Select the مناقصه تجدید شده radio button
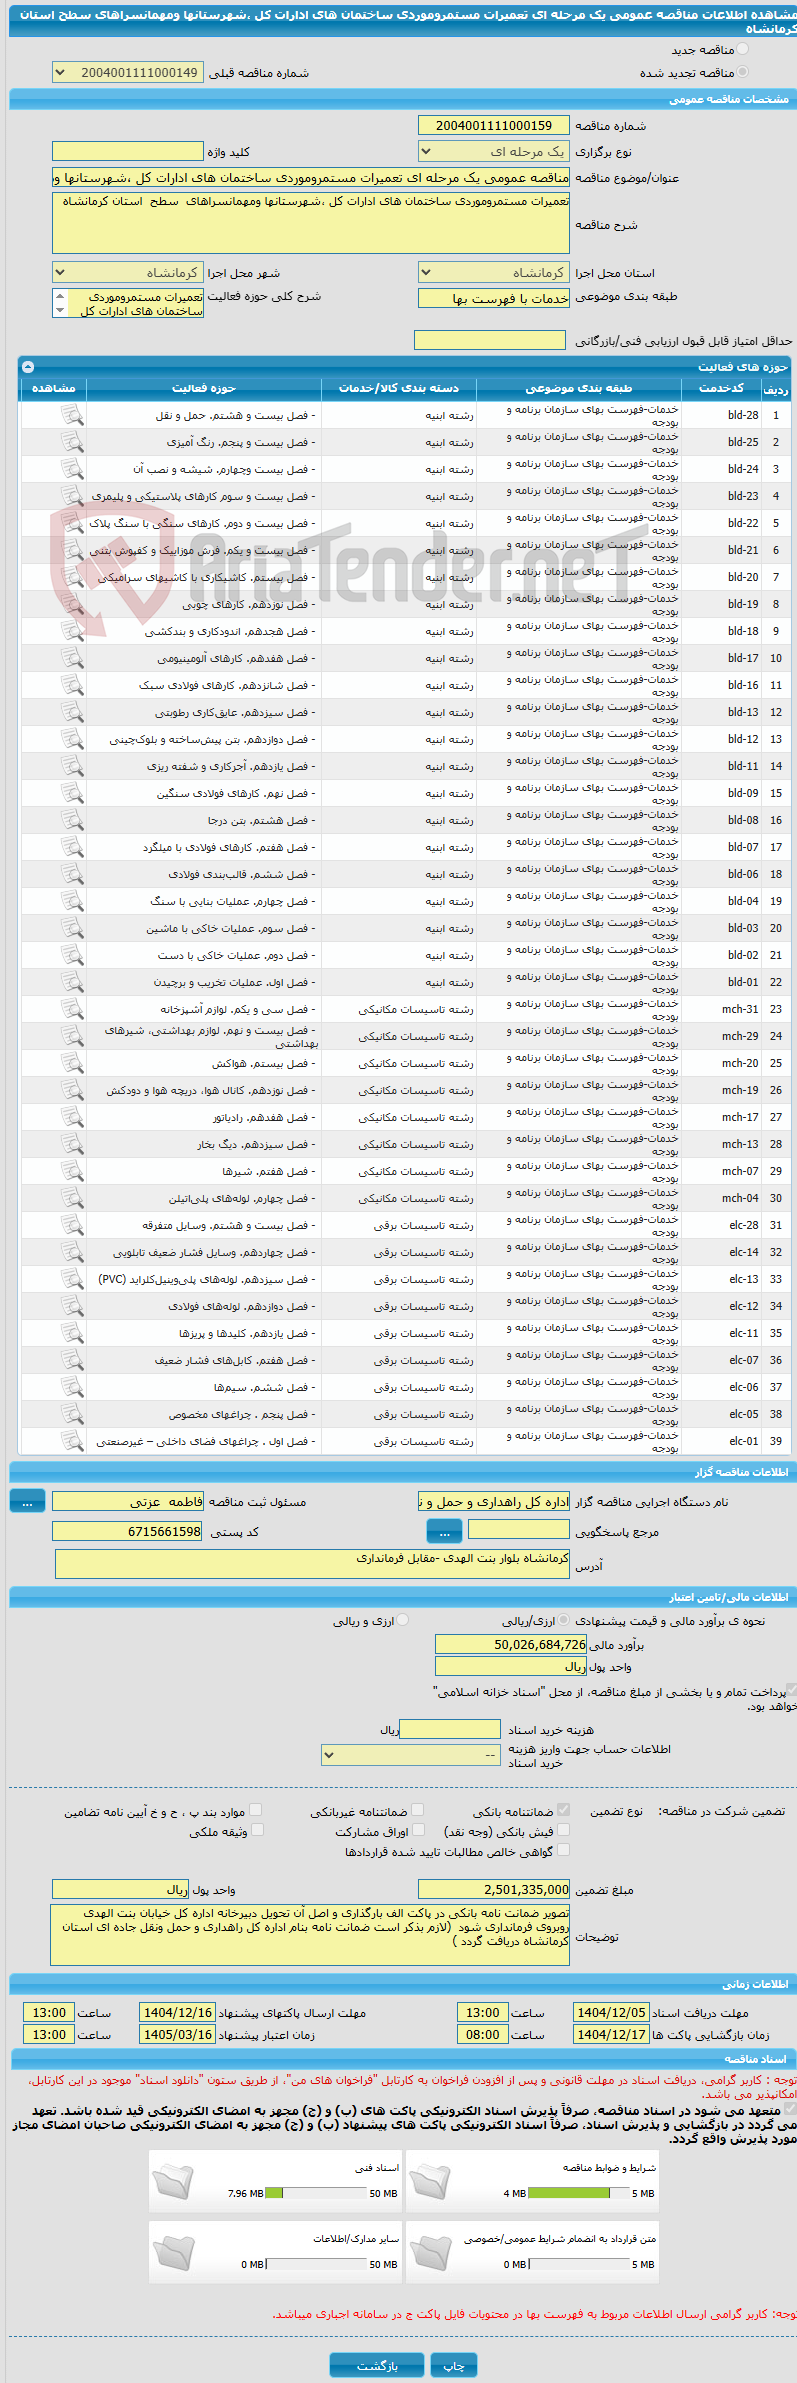 742,72
